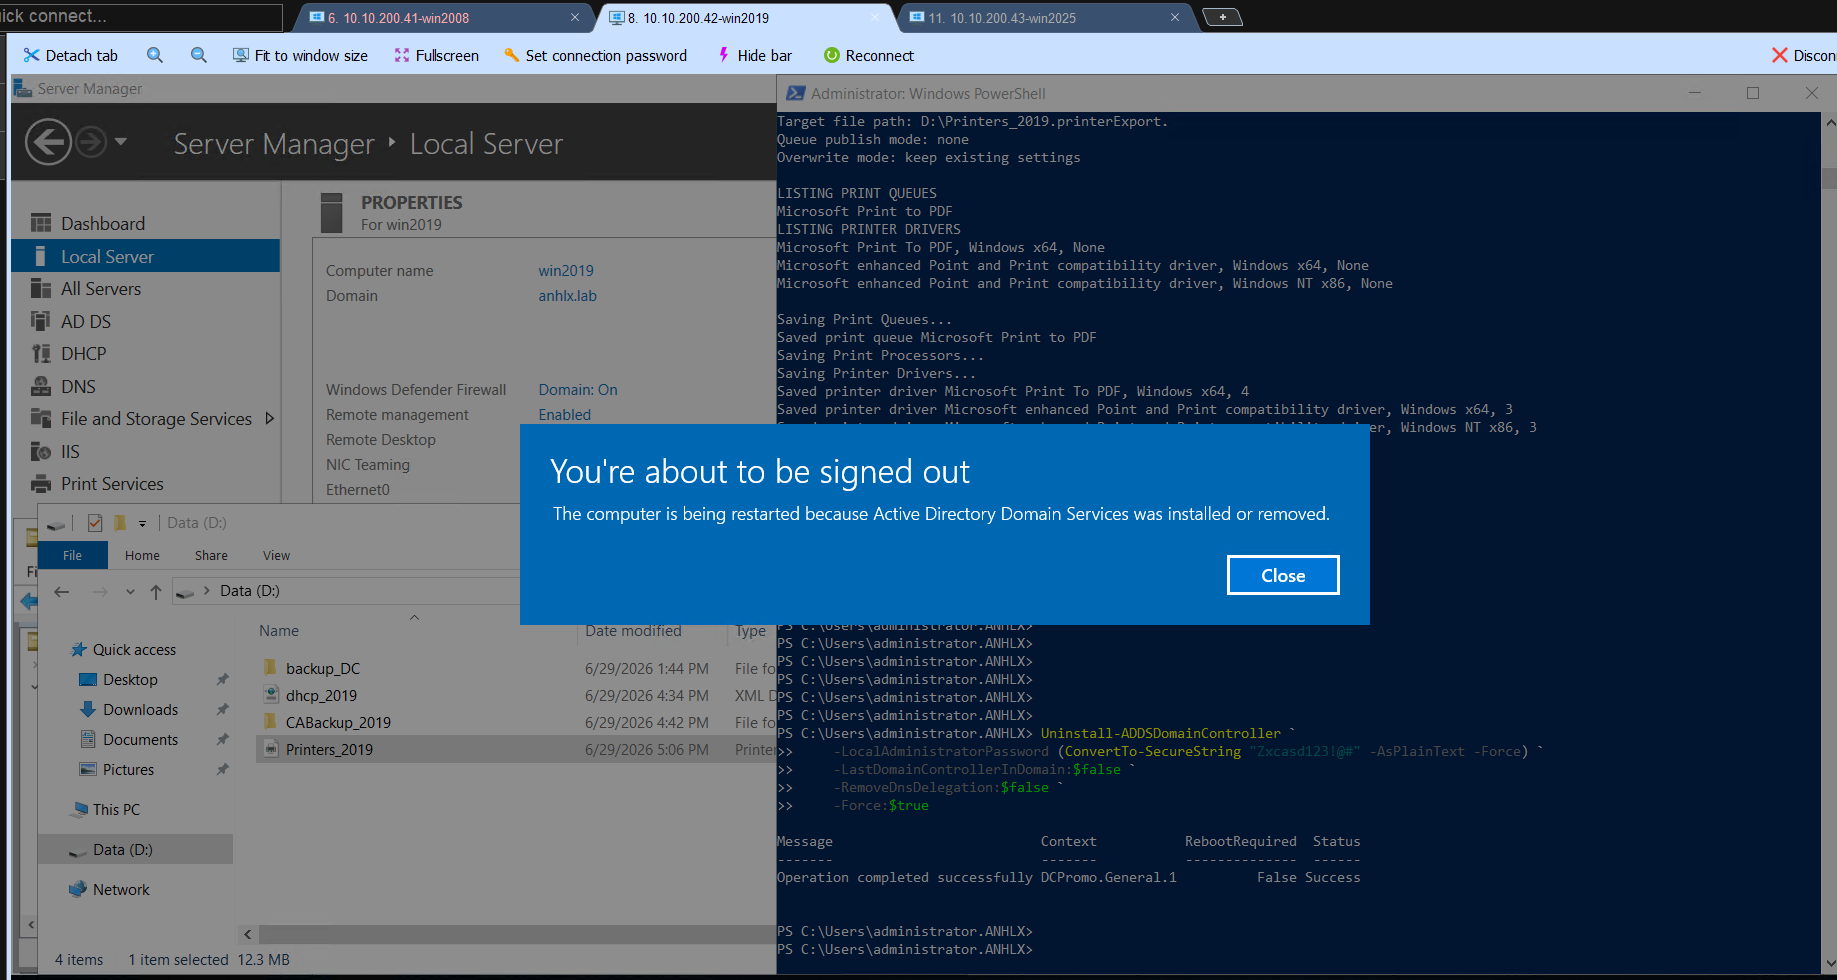This screenshot has width=1837, height=980.
Task: Click the PowerShell window scrollbar up arrow
Action: click(1829, 123)
